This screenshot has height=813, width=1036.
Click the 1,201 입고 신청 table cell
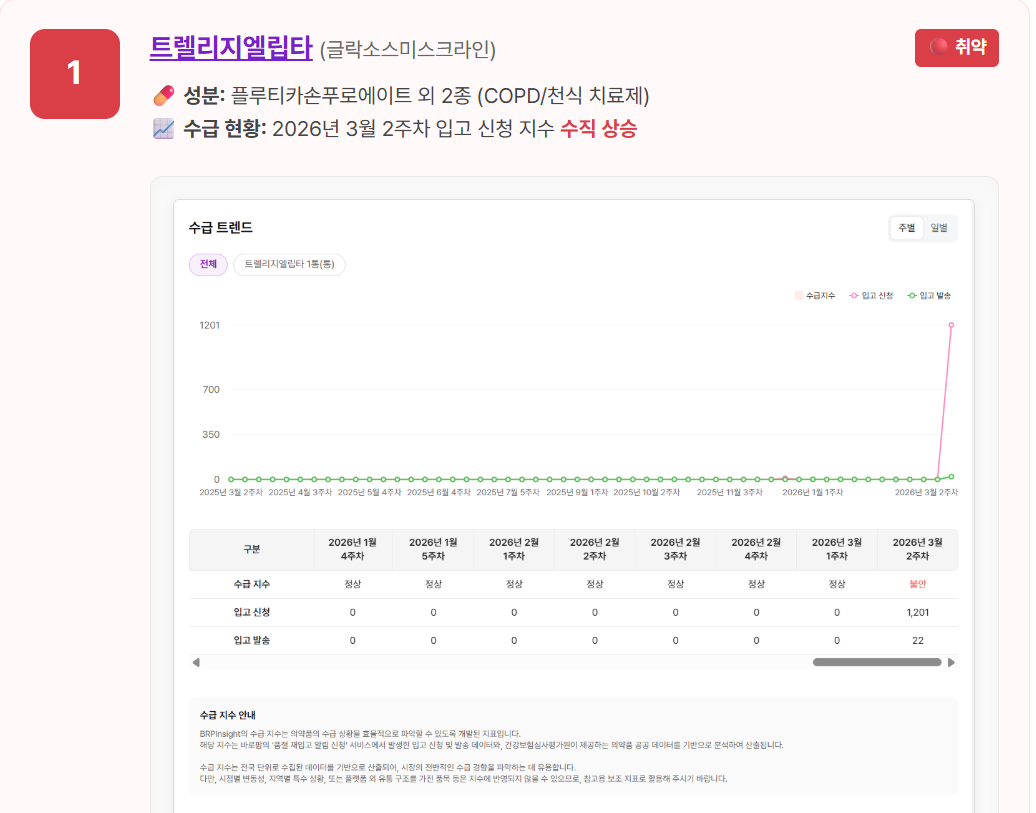[917, 612]
